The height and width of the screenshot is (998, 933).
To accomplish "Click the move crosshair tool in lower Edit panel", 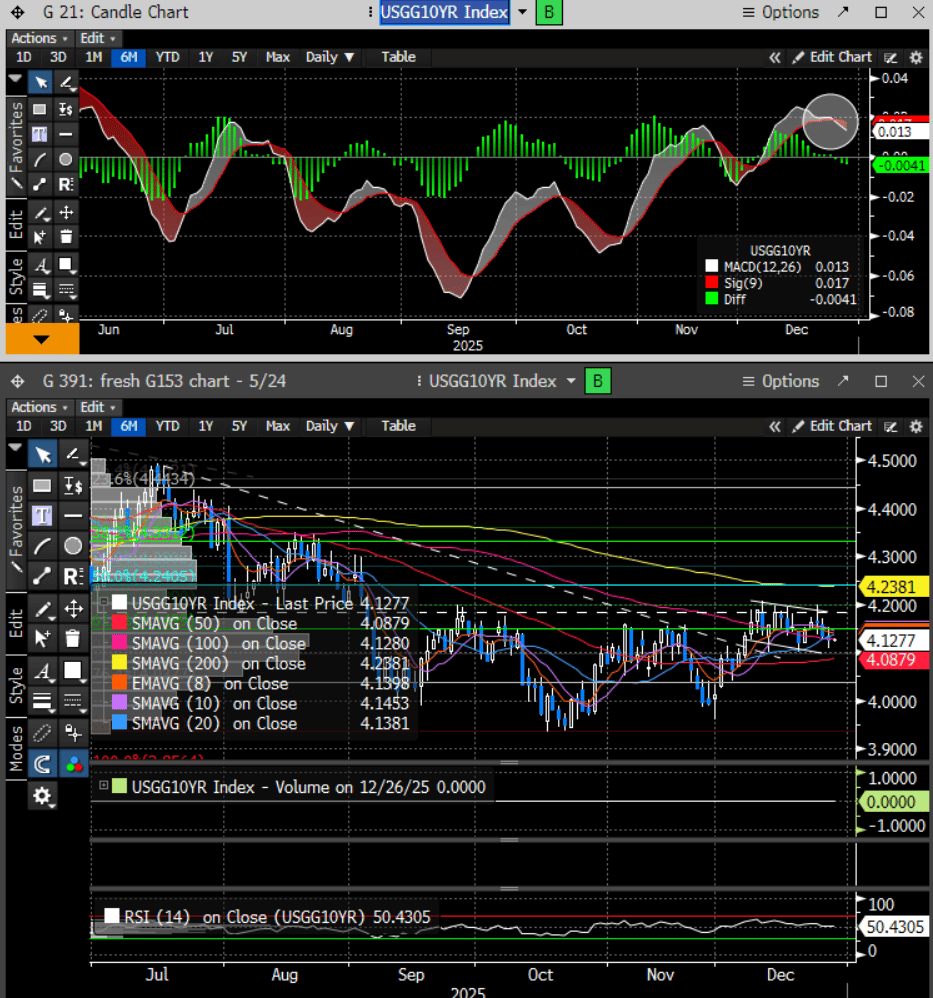I will click(x=73, y=608).
